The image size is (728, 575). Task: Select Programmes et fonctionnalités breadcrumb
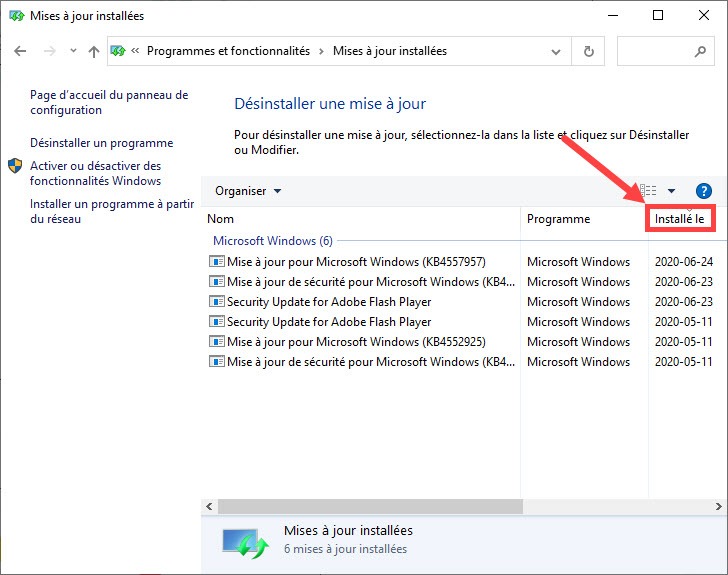tap(228, 51)
